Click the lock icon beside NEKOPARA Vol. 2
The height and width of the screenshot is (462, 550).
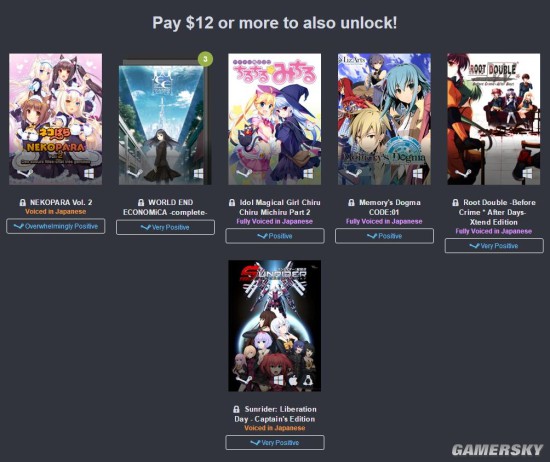click(22, 202)
